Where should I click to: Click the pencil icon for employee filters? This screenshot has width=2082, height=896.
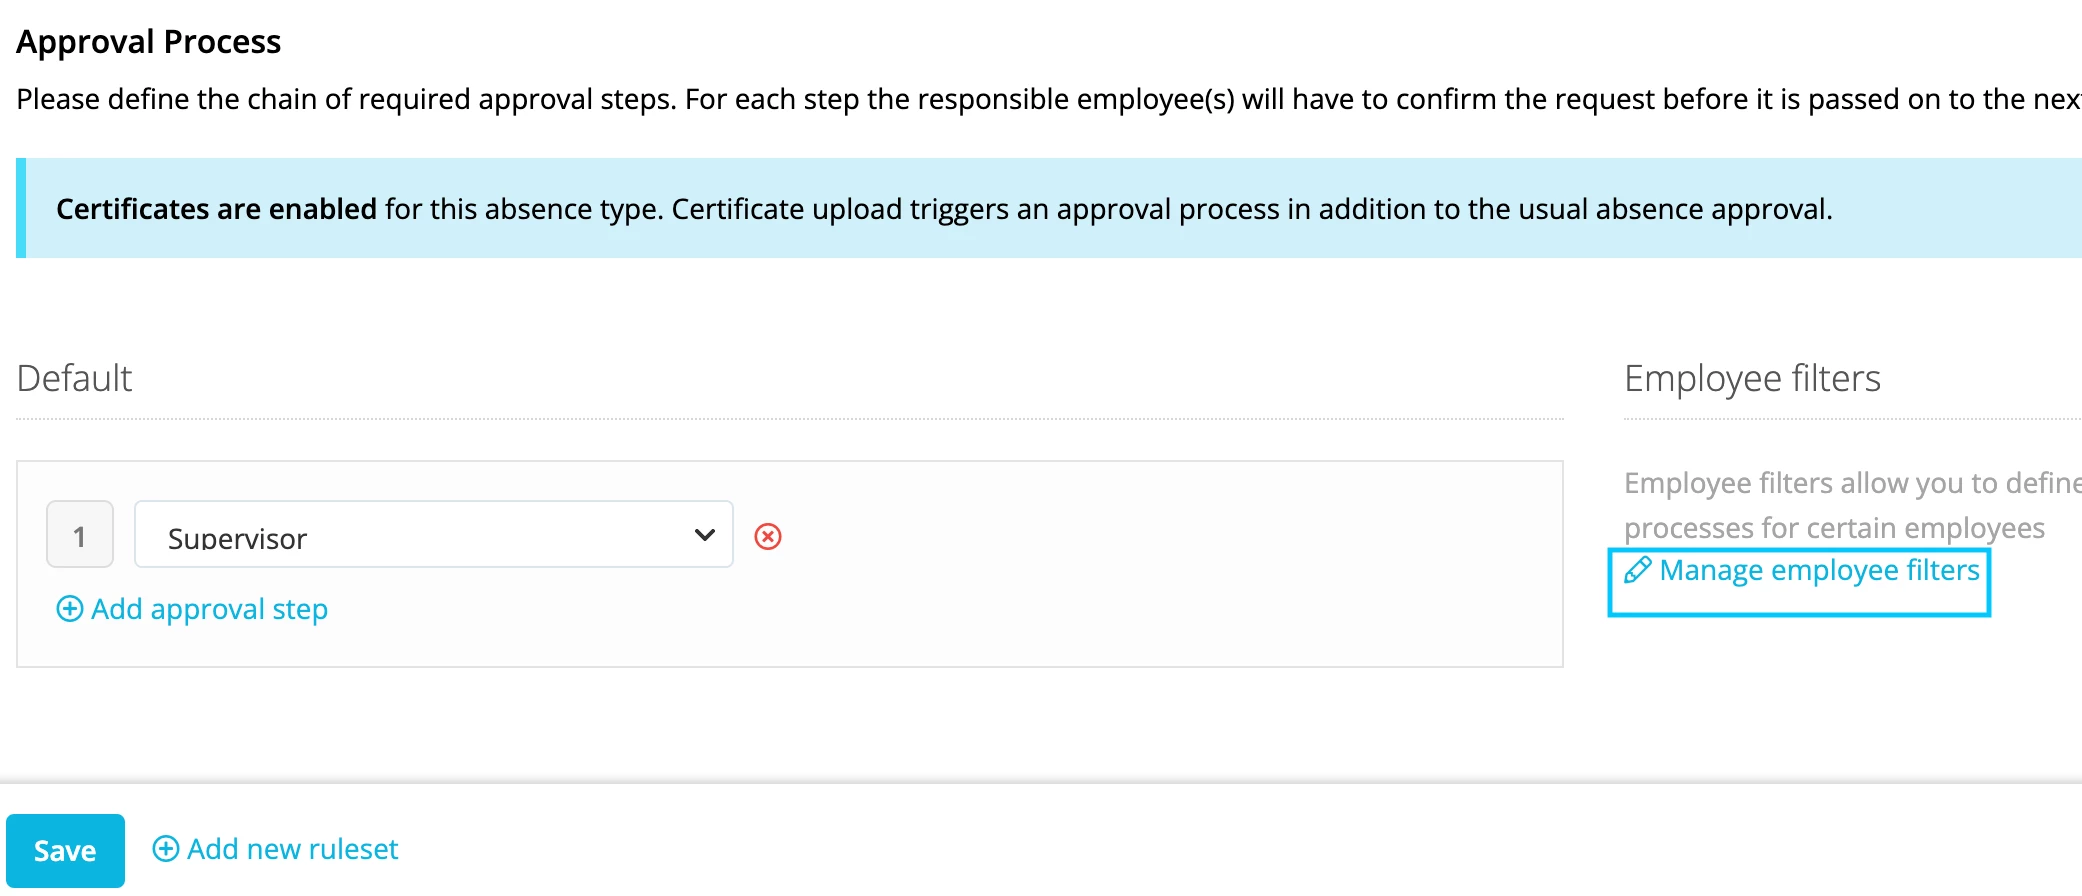(1637, 570)
